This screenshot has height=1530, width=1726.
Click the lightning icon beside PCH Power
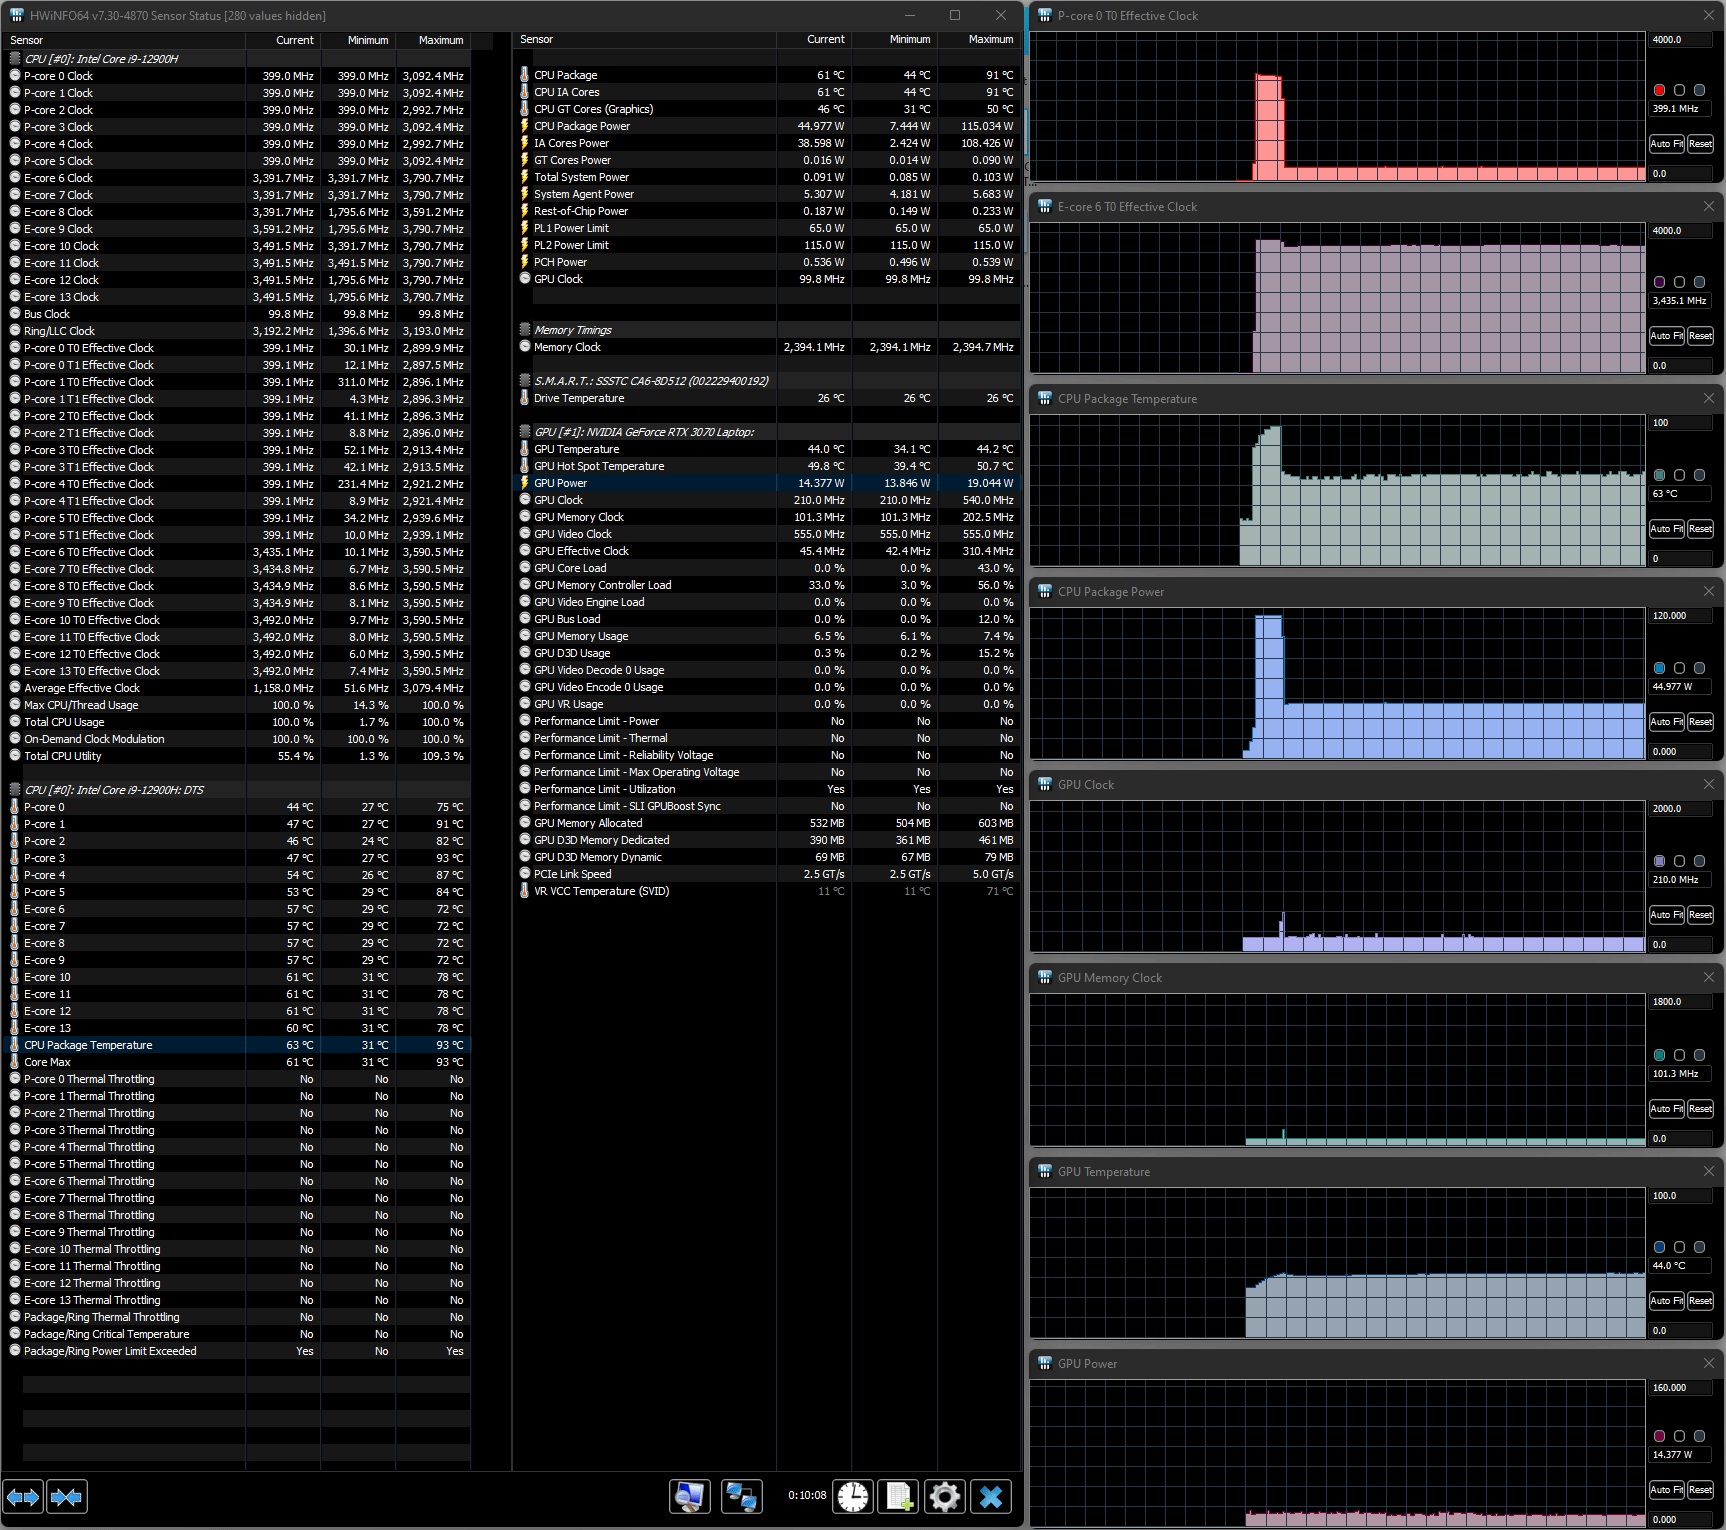pyautogui.click(x=524, y=262)
